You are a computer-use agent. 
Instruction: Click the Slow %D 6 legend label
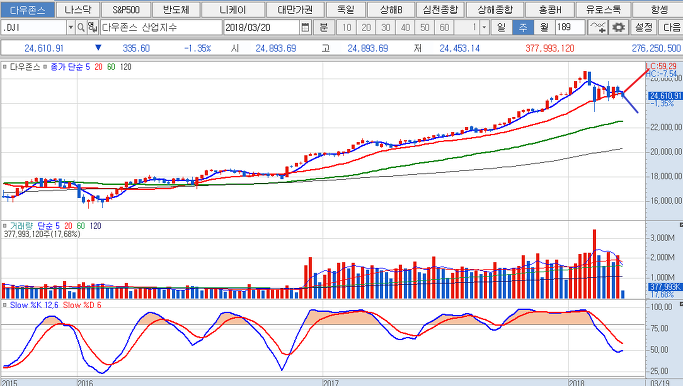tap(82, 305)
